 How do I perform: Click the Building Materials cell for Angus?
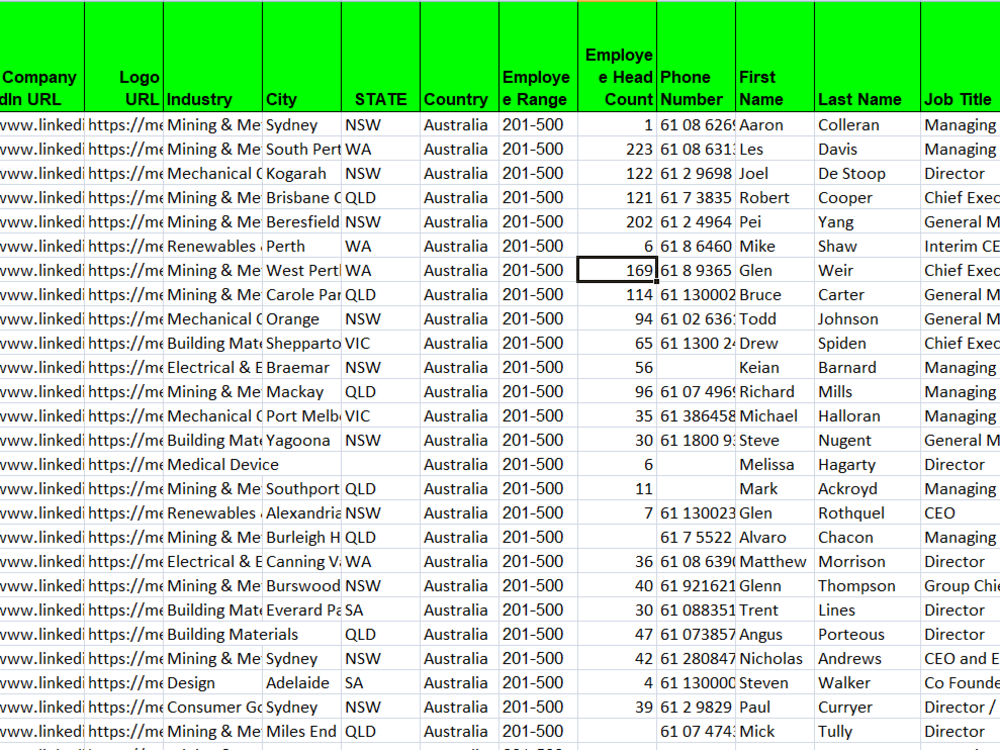tap(212, 634)
